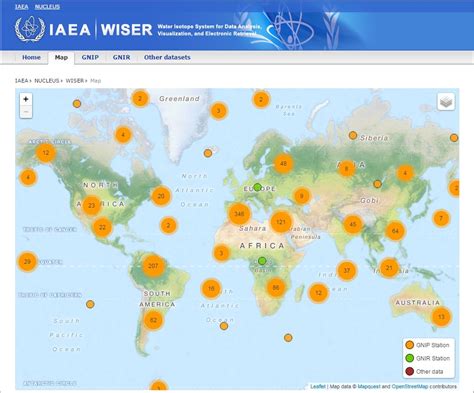Select the Map tab
Screen dimensions: 474x393
pos(61,57)
